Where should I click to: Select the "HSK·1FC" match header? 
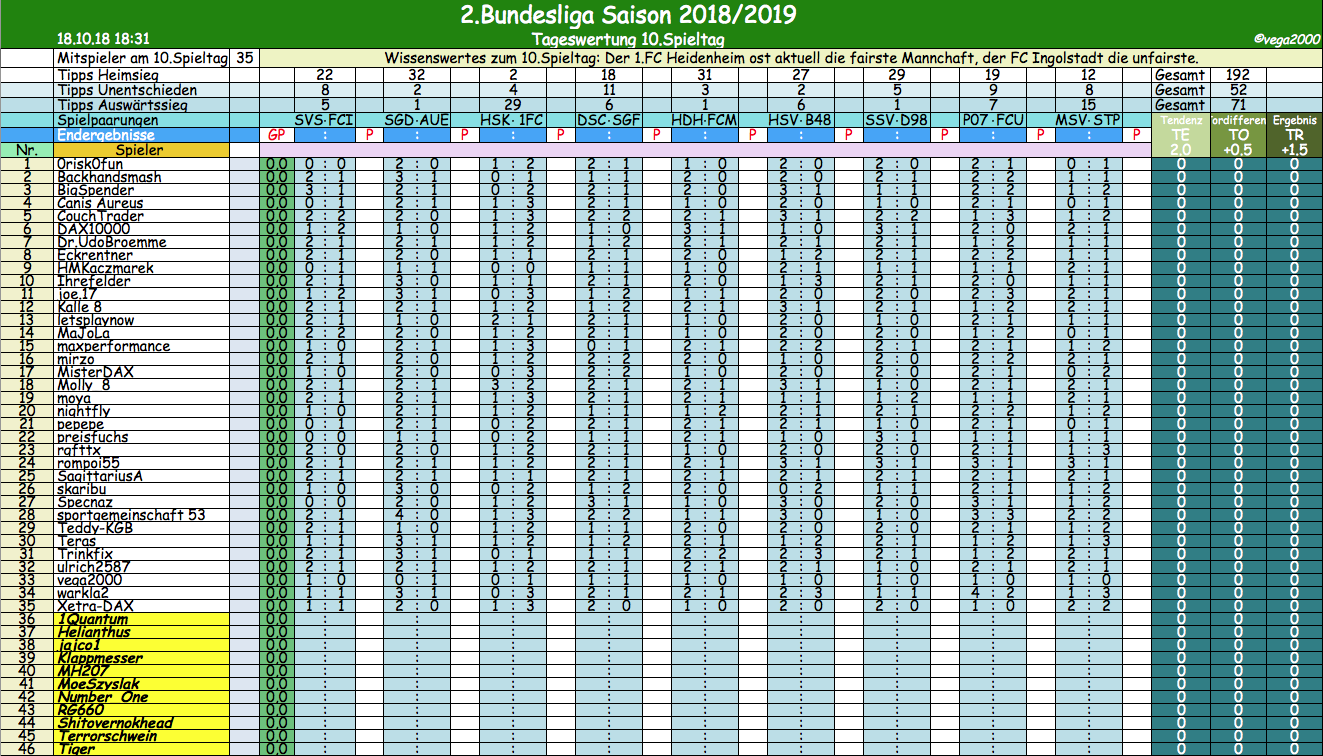(x=515, y=120)
